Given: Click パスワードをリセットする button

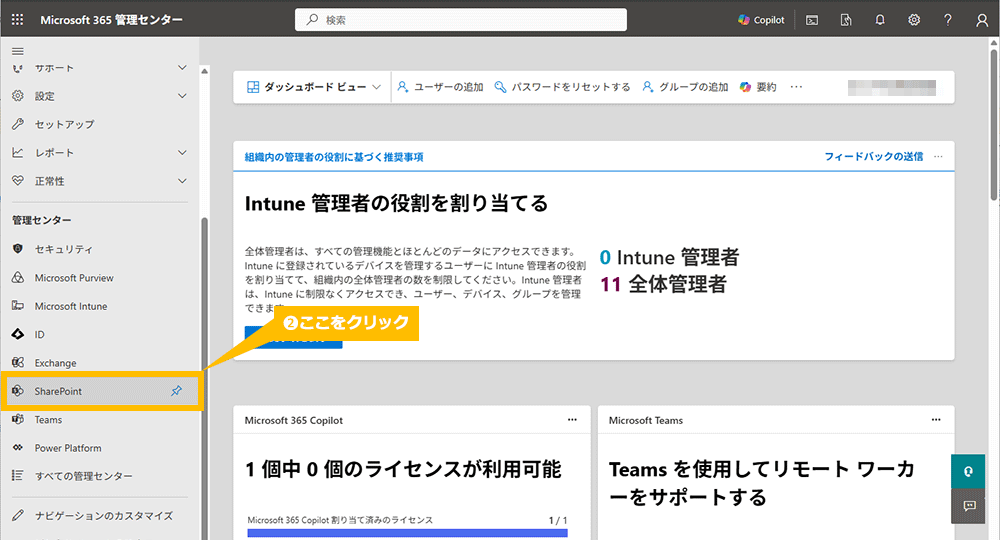Looking at the screenshot, I should pos(562,87).
